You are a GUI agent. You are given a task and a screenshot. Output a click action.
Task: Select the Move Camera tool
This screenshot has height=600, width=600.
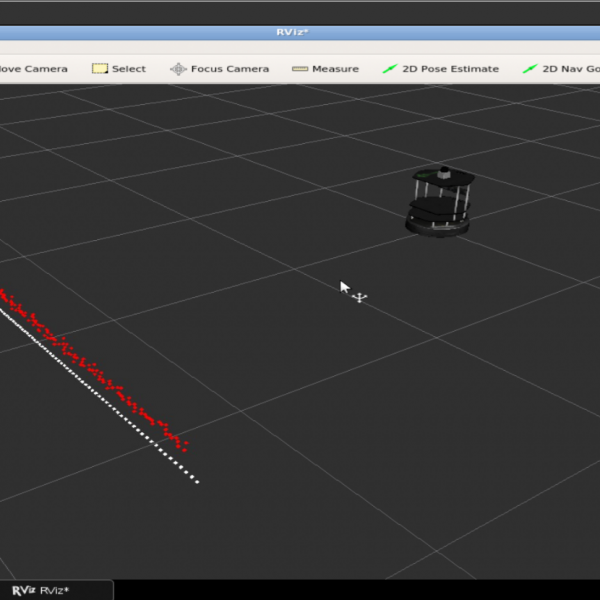tap(34, 69)
